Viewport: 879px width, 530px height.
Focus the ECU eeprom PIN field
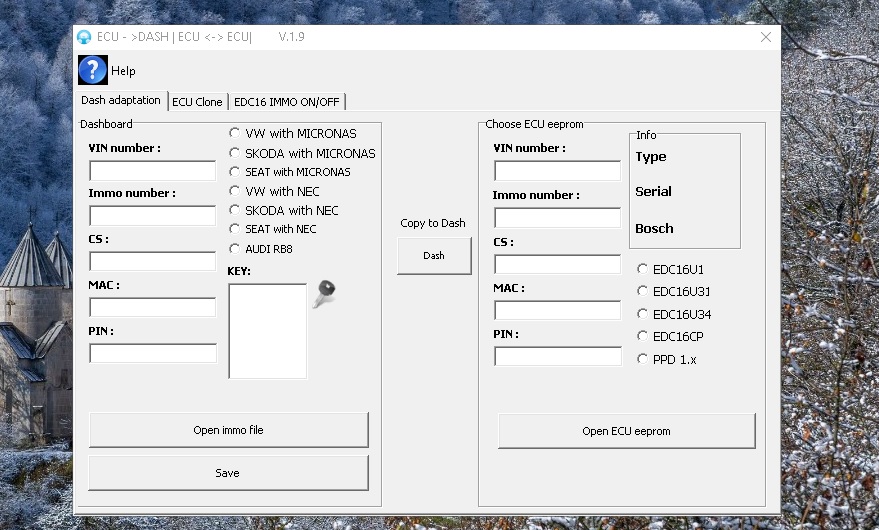557,357
